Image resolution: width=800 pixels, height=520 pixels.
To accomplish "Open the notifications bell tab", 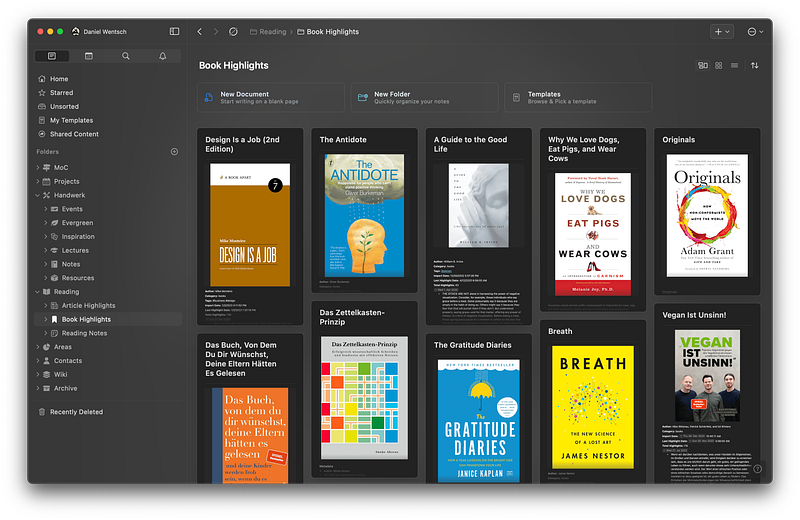I will [x=163, y=56].
